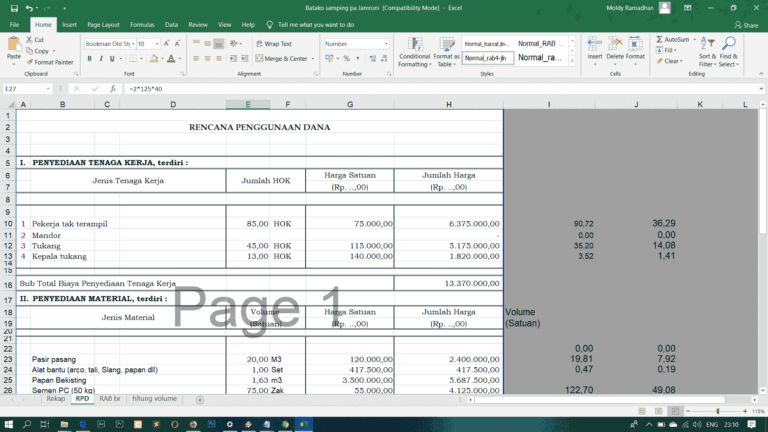Click the Format Painter tool
The width and height of the screenshot is (768, 432).
pyautogui.click(x=54, y=62)
